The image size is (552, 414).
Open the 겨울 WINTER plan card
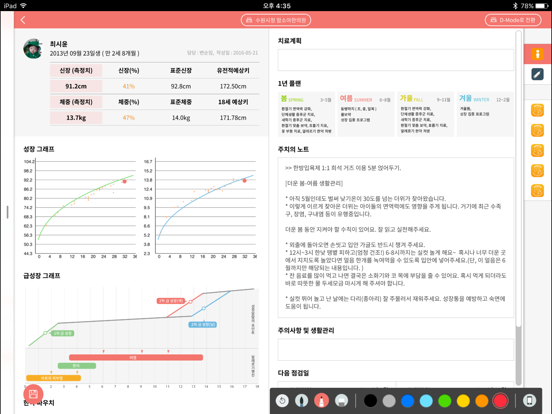485,114
